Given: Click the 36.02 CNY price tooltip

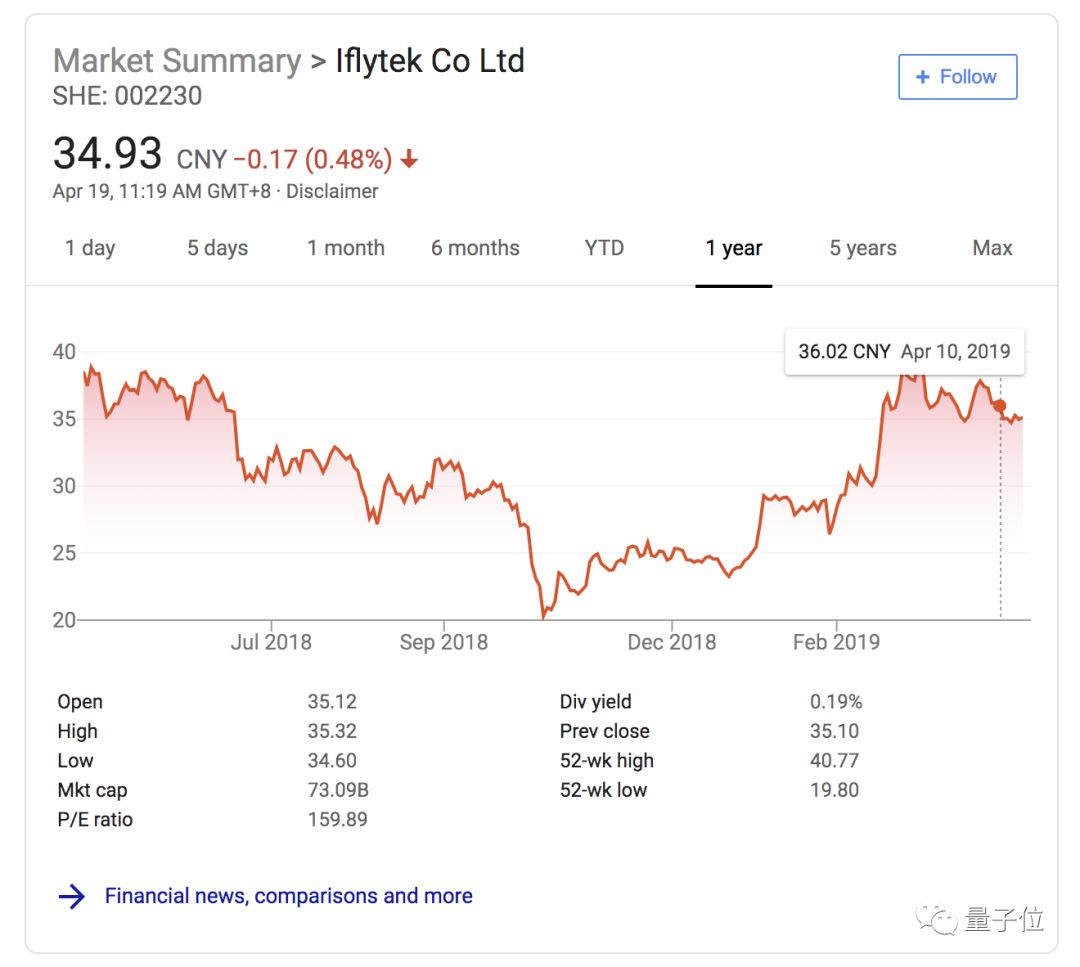Looking at the screenshot, I should [904, 352].
